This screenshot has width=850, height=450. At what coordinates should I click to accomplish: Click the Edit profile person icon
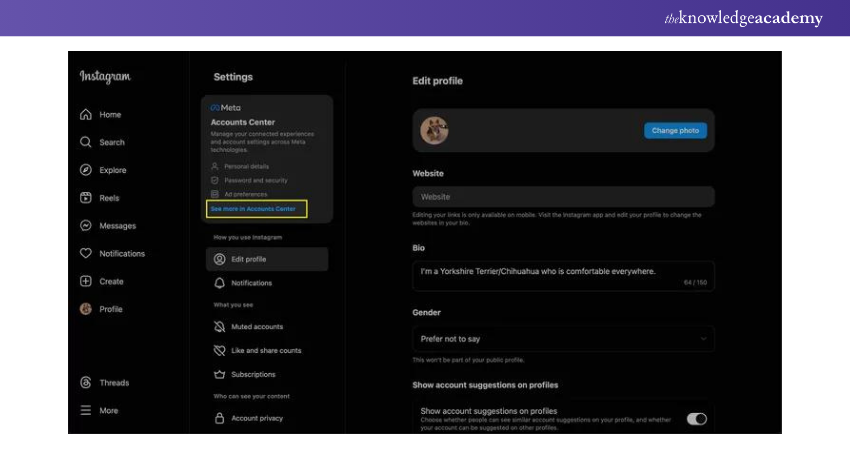click(220, 259)
